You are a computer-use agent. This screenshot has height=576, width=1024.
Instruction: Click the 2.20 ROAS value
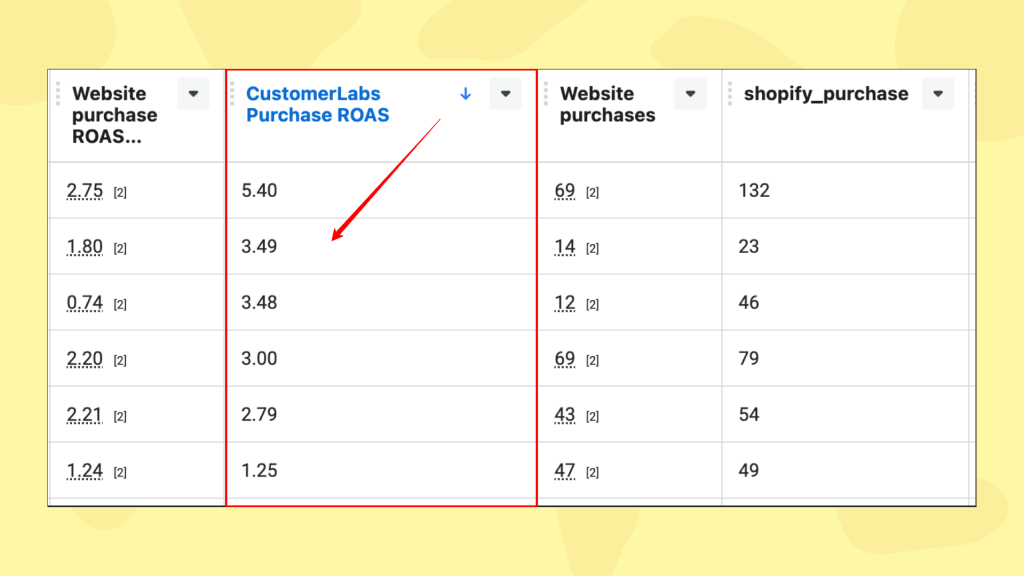coord(85,359)
